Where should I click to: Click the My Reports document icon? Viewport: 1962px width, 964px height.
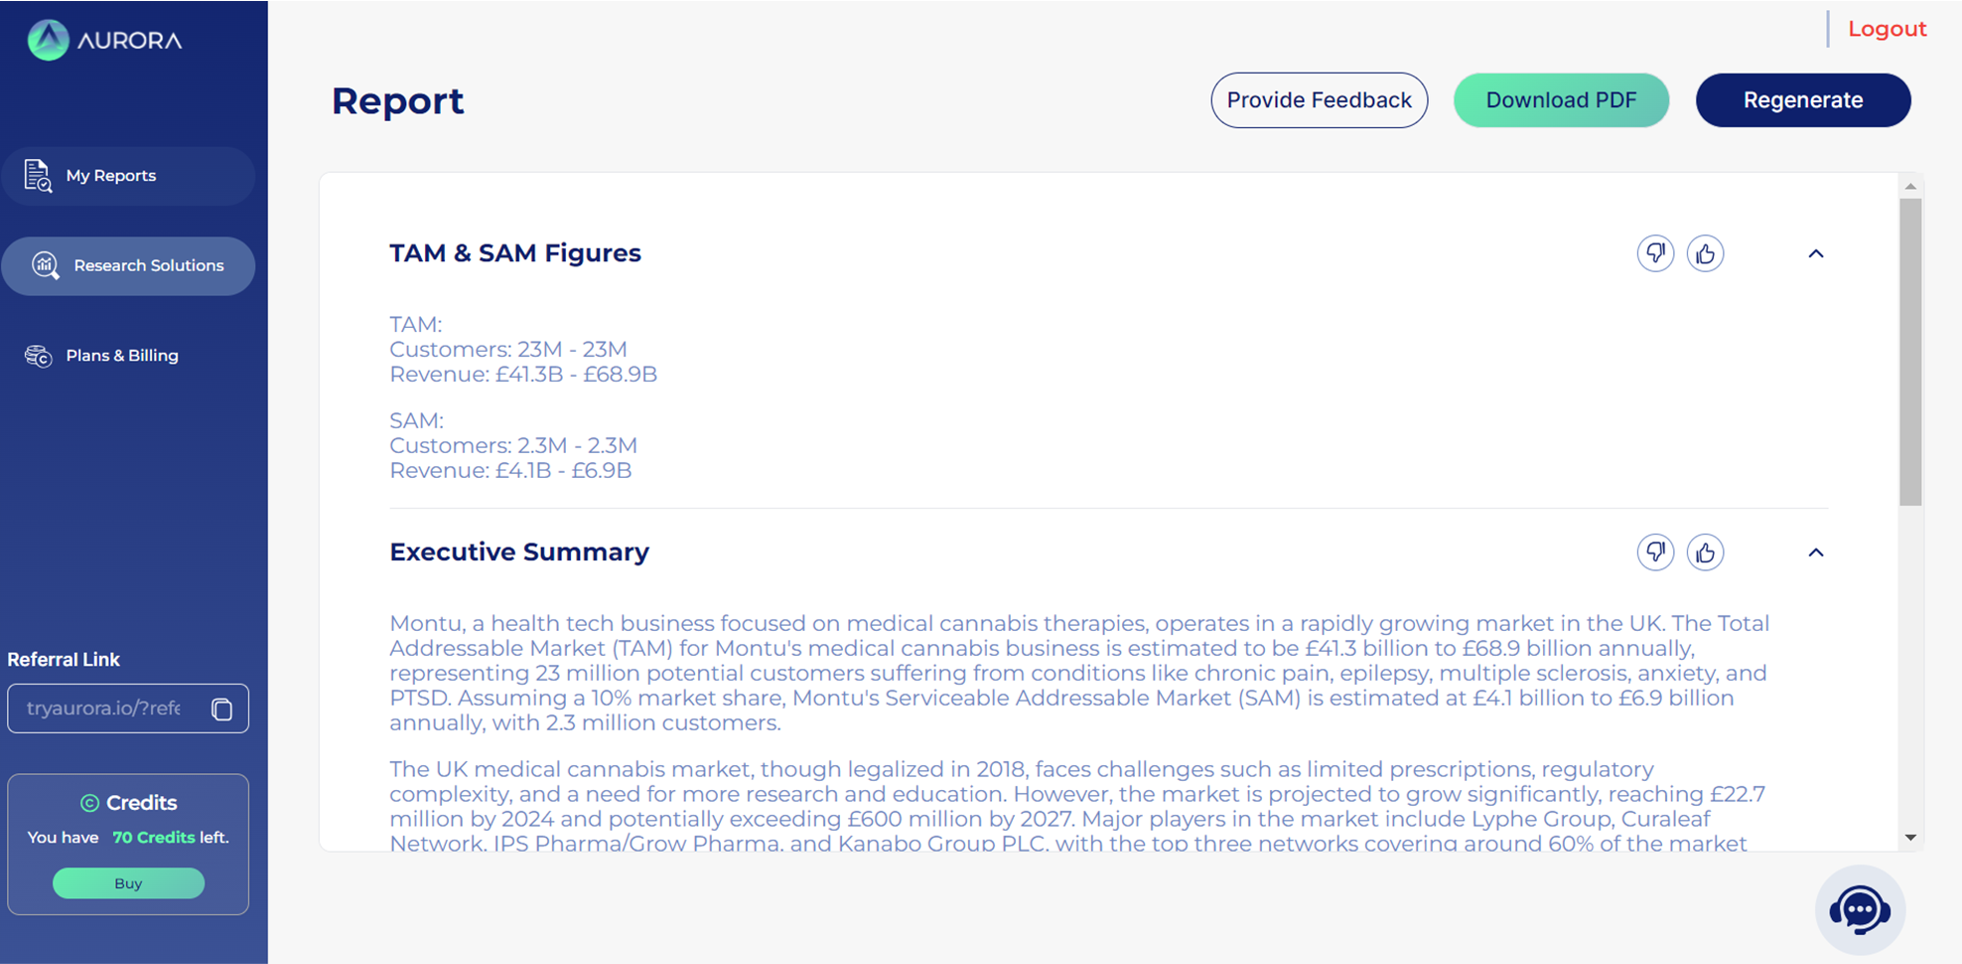(38, 176)
